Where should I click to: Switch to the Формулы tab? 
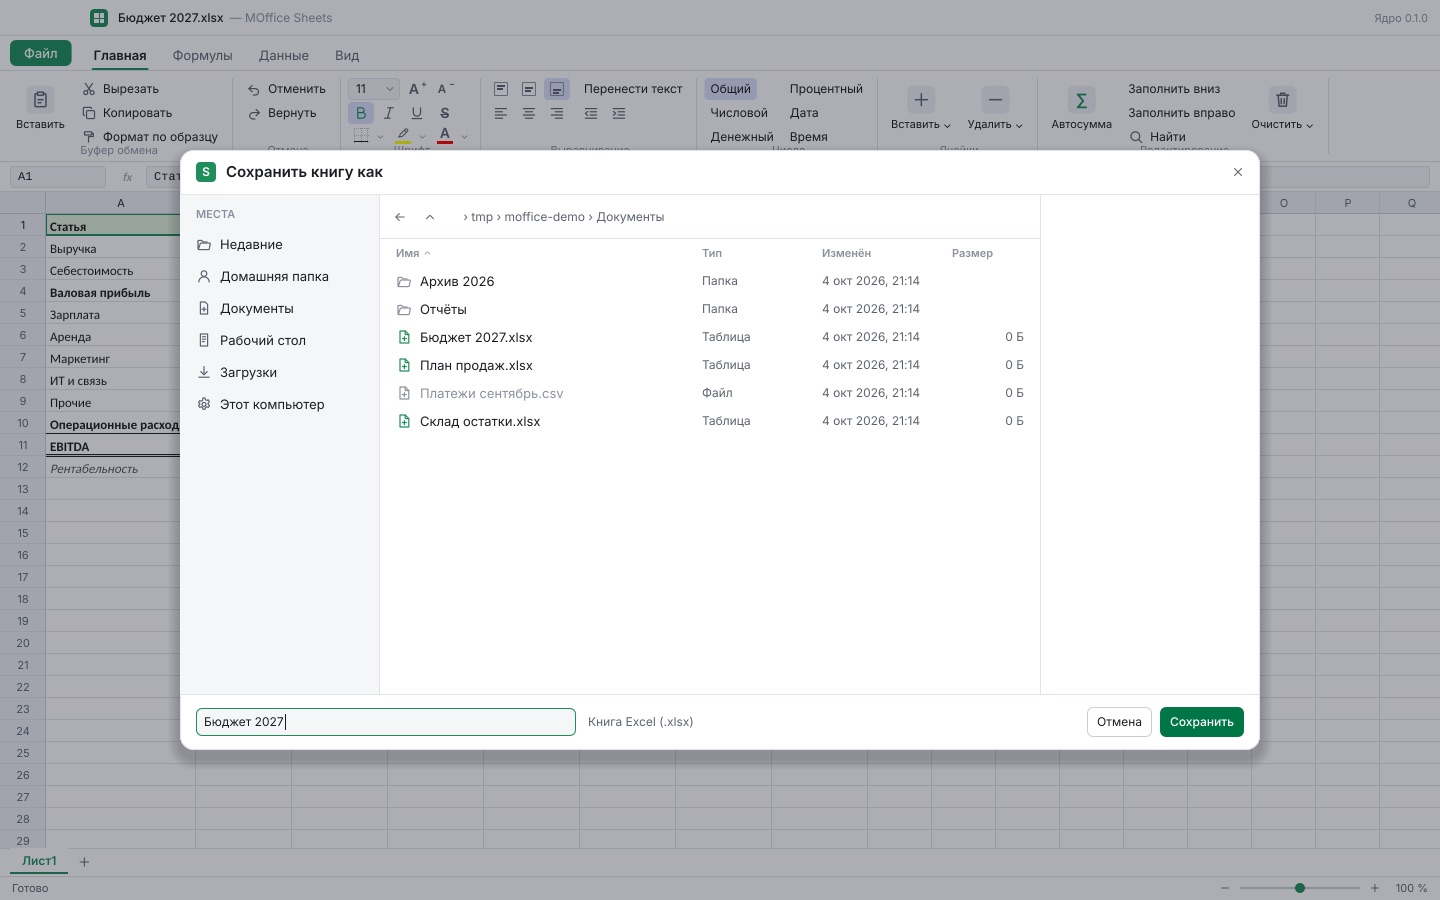[202, 55]
